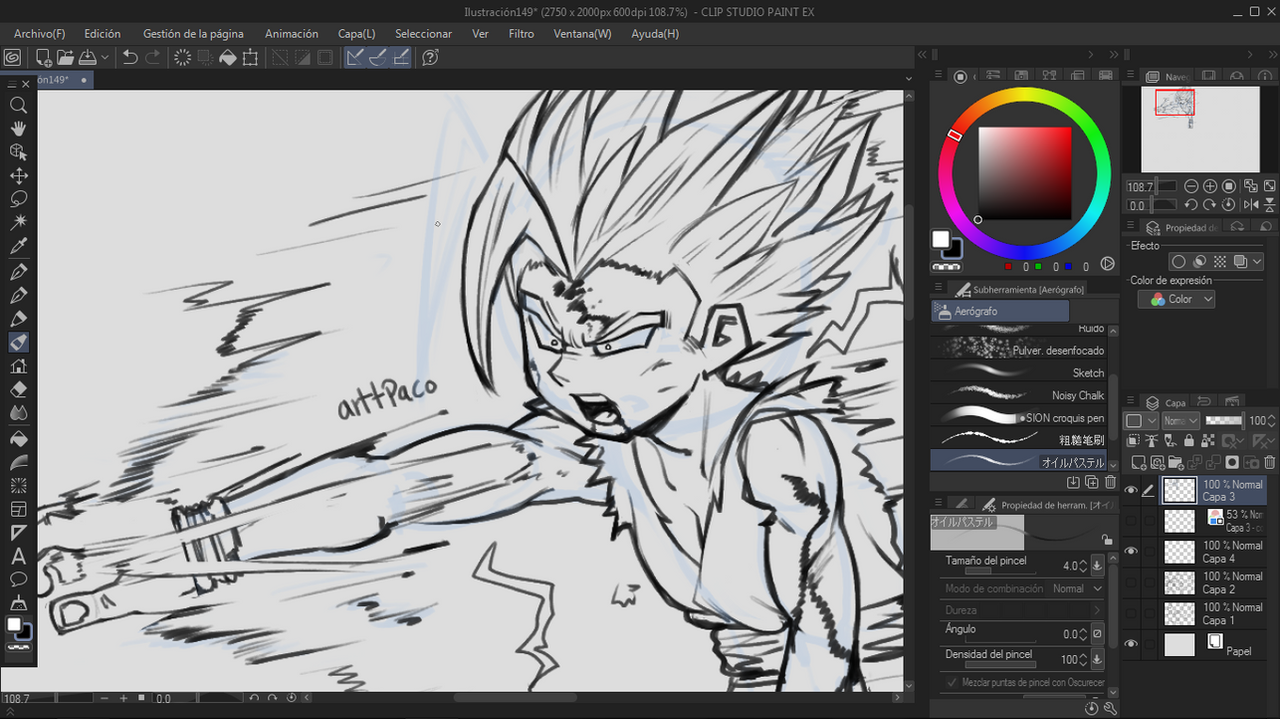Click the Scale/Rotate transform icon
Viewport: 1280px width, 719px height.
pos(250,58)
